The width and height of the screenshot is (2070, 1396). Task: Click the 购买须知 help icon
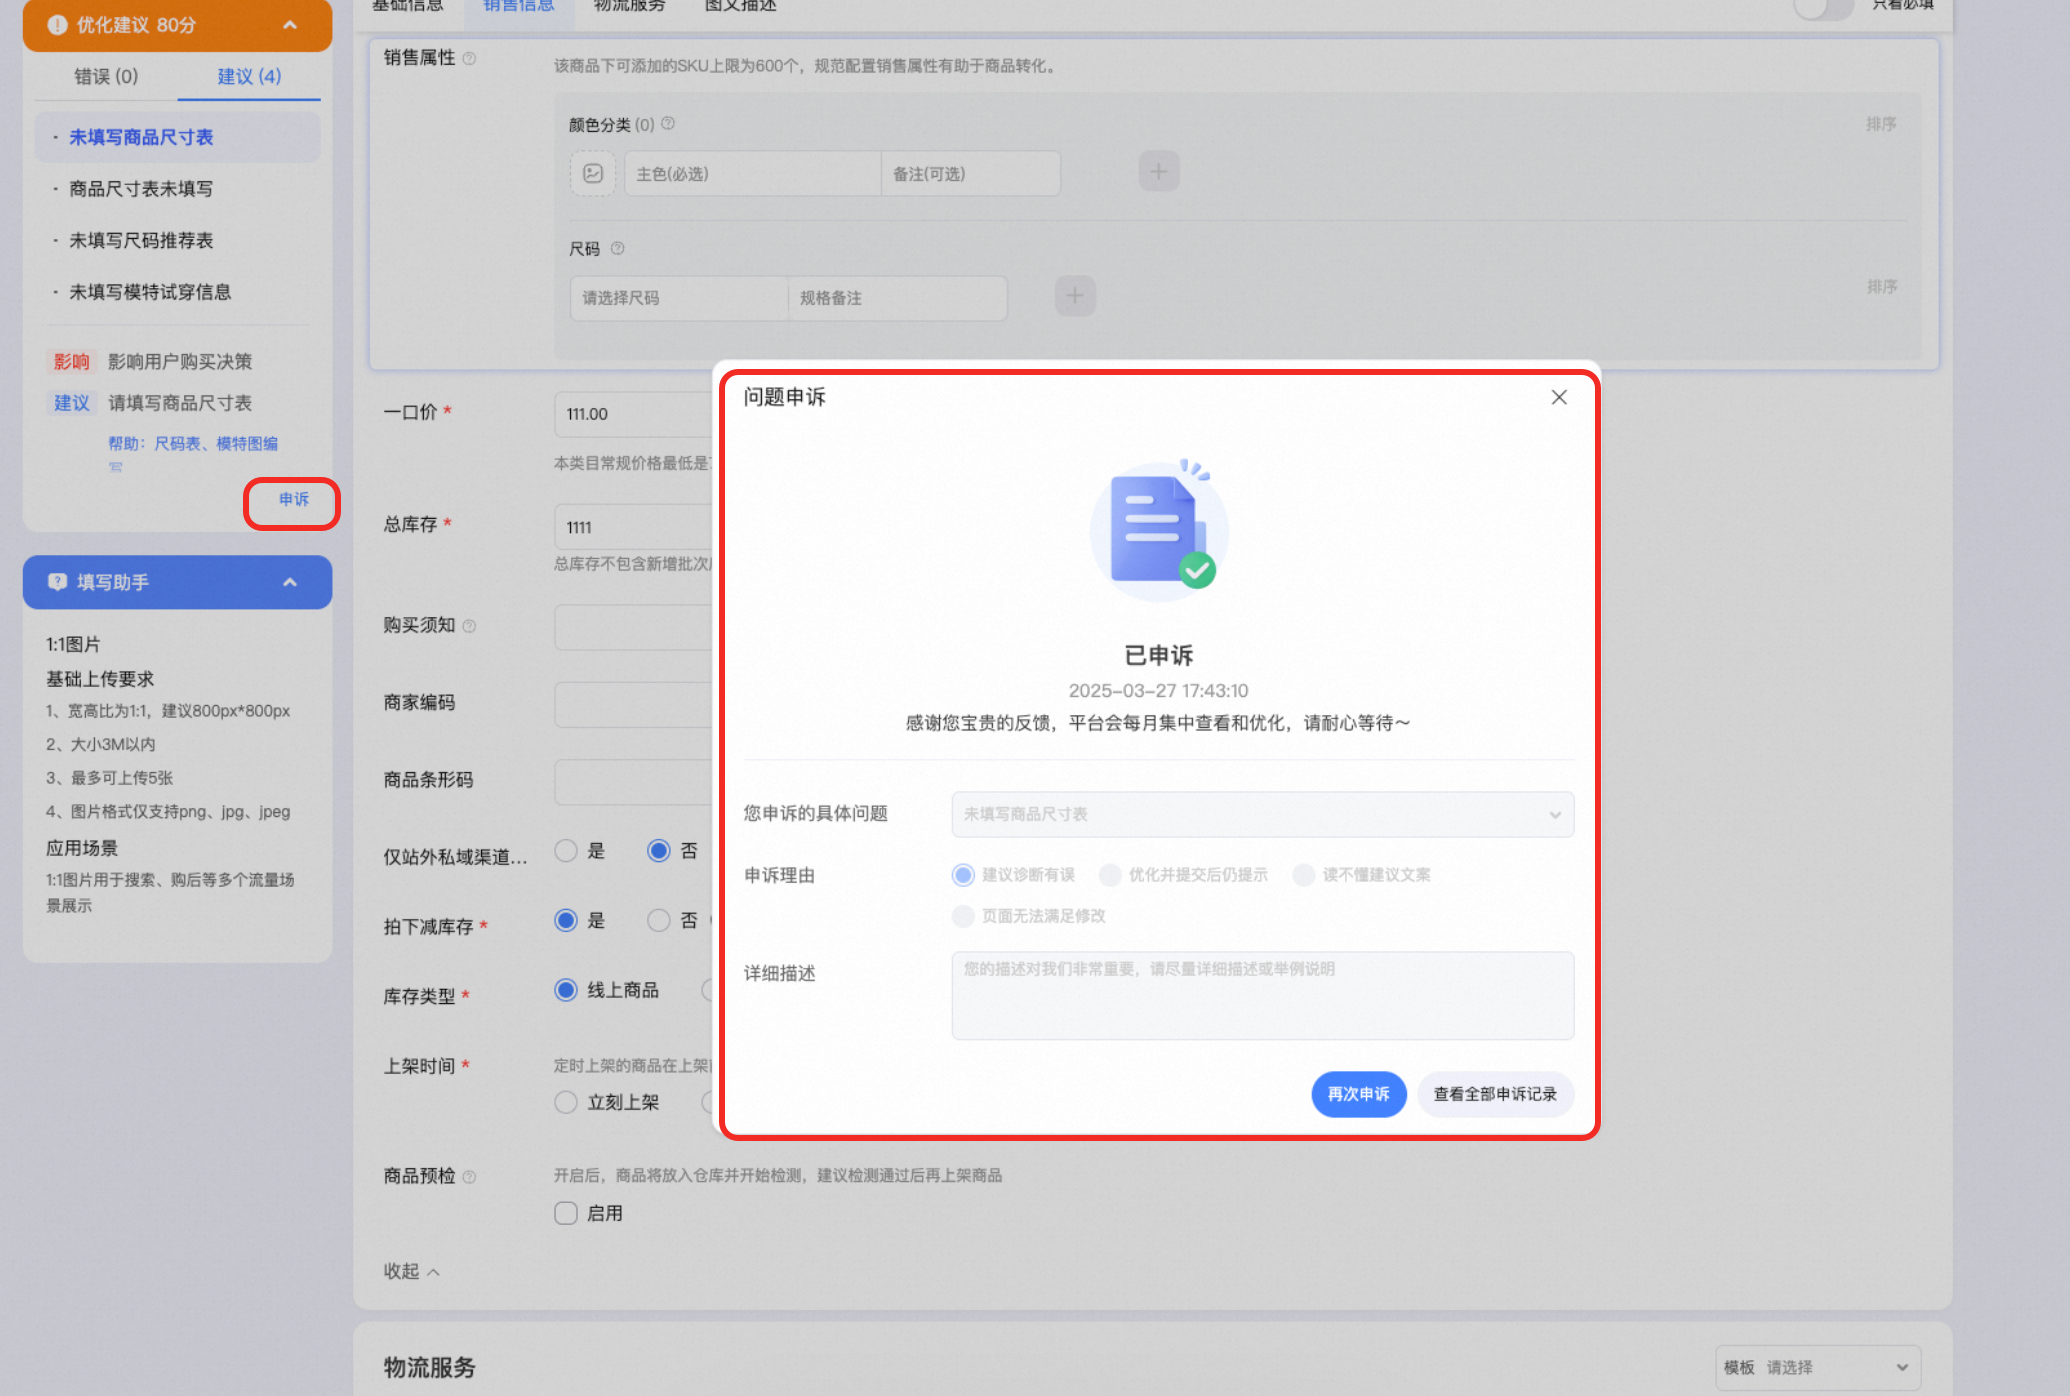[x=469, y=624]
